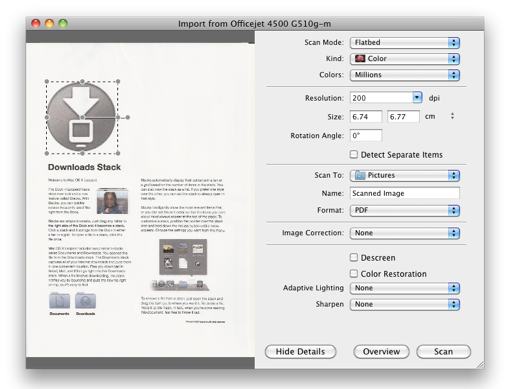This screenshot has width=510, height=389.
Task: Enable the Color Restoration checkbox
Action: click(354, 273)
